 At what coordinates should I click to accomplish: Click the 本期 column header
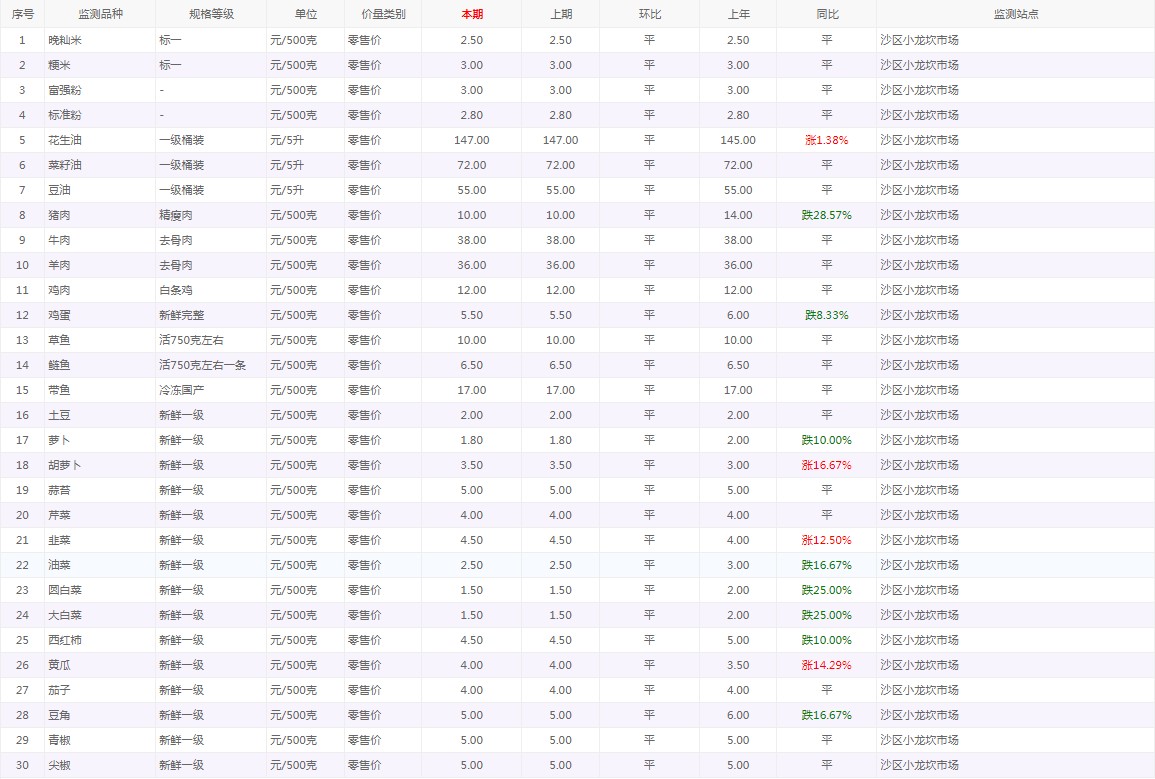click(472, 14)
